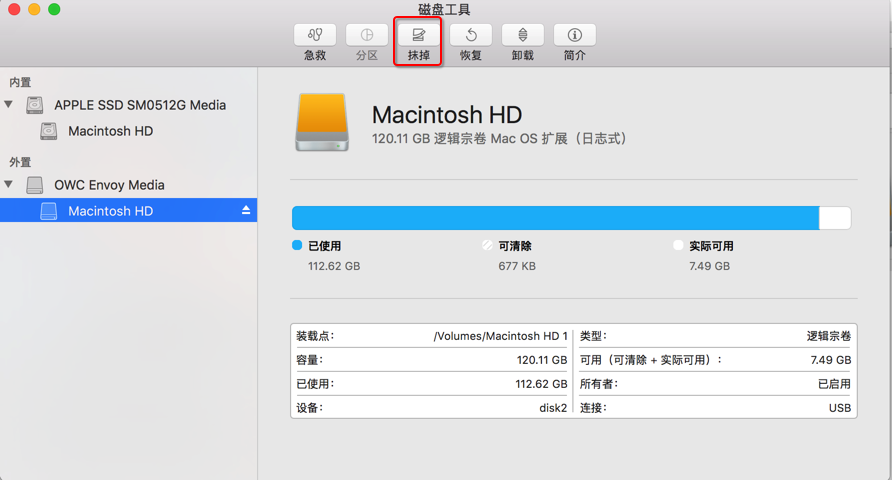Click the Info (简介) toolbar icon
The width and height of the screenshot is (892, 480).
pos(574,35)
